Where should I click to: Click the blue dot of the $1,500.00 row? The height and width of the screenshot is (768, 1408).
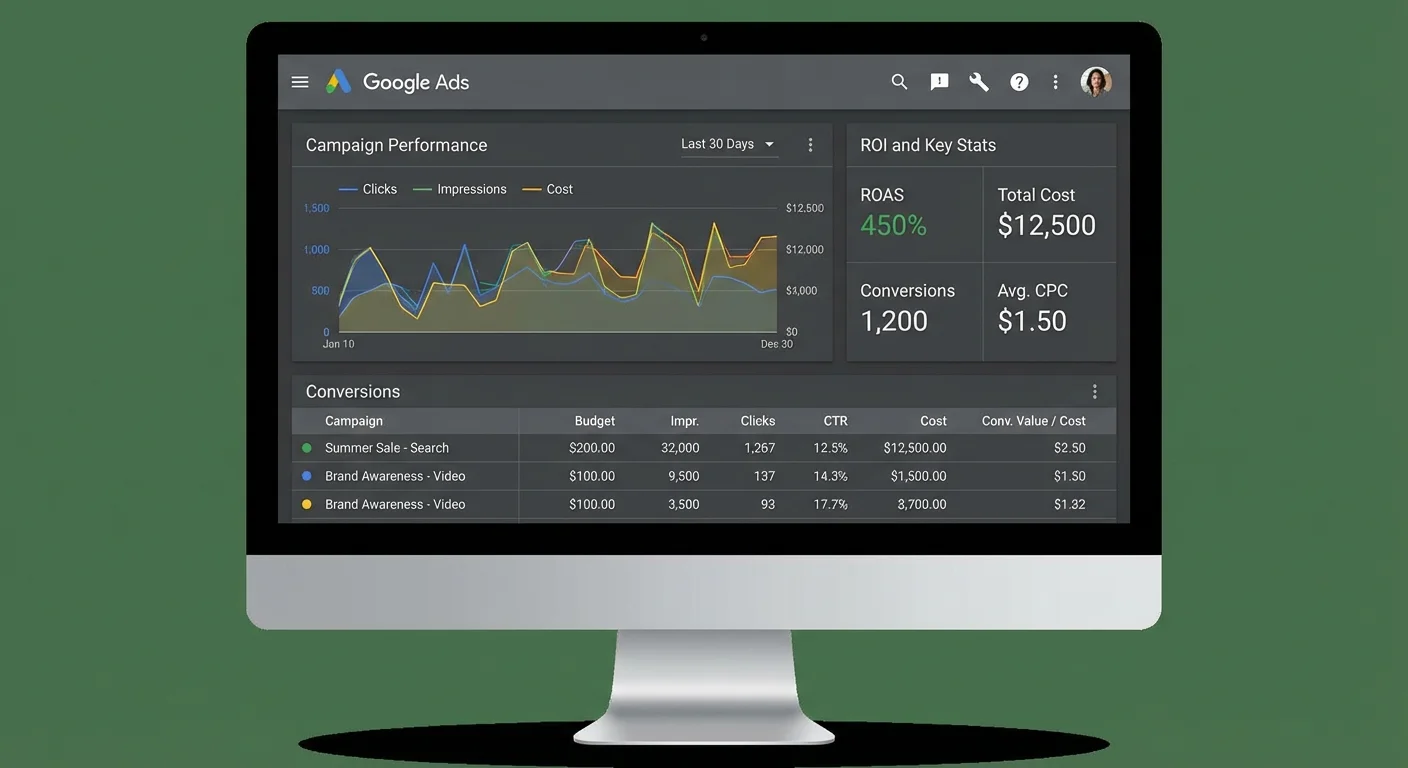[307, 476]
